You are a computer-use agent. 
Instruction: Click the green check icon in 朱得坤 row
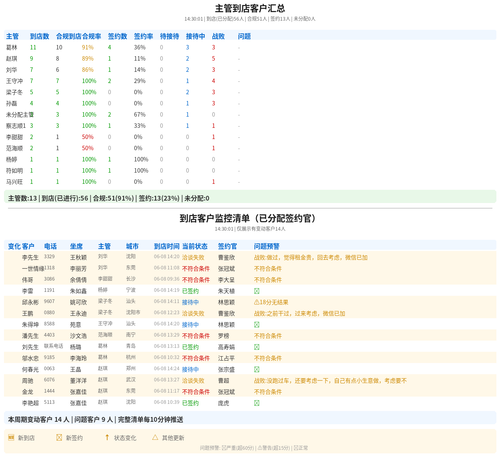click(257, 325)
